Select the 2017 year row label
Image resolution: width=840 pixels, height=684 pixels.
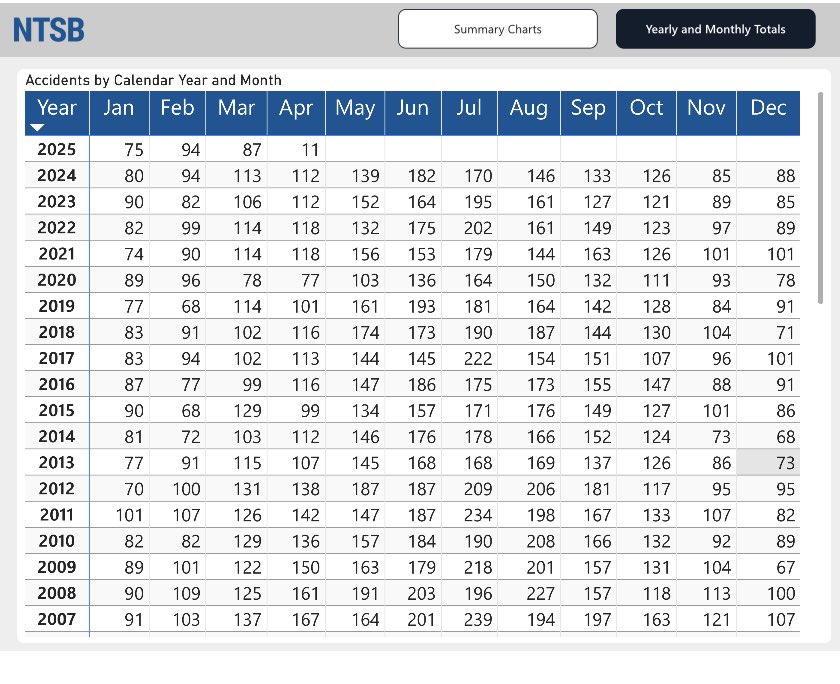coord(57,358)
